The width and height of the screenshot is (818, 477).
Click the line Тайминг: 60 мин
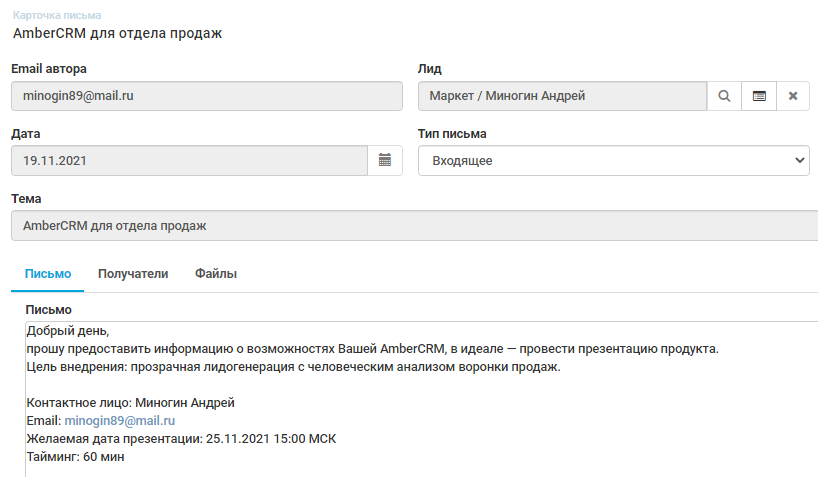pos(75,457)
